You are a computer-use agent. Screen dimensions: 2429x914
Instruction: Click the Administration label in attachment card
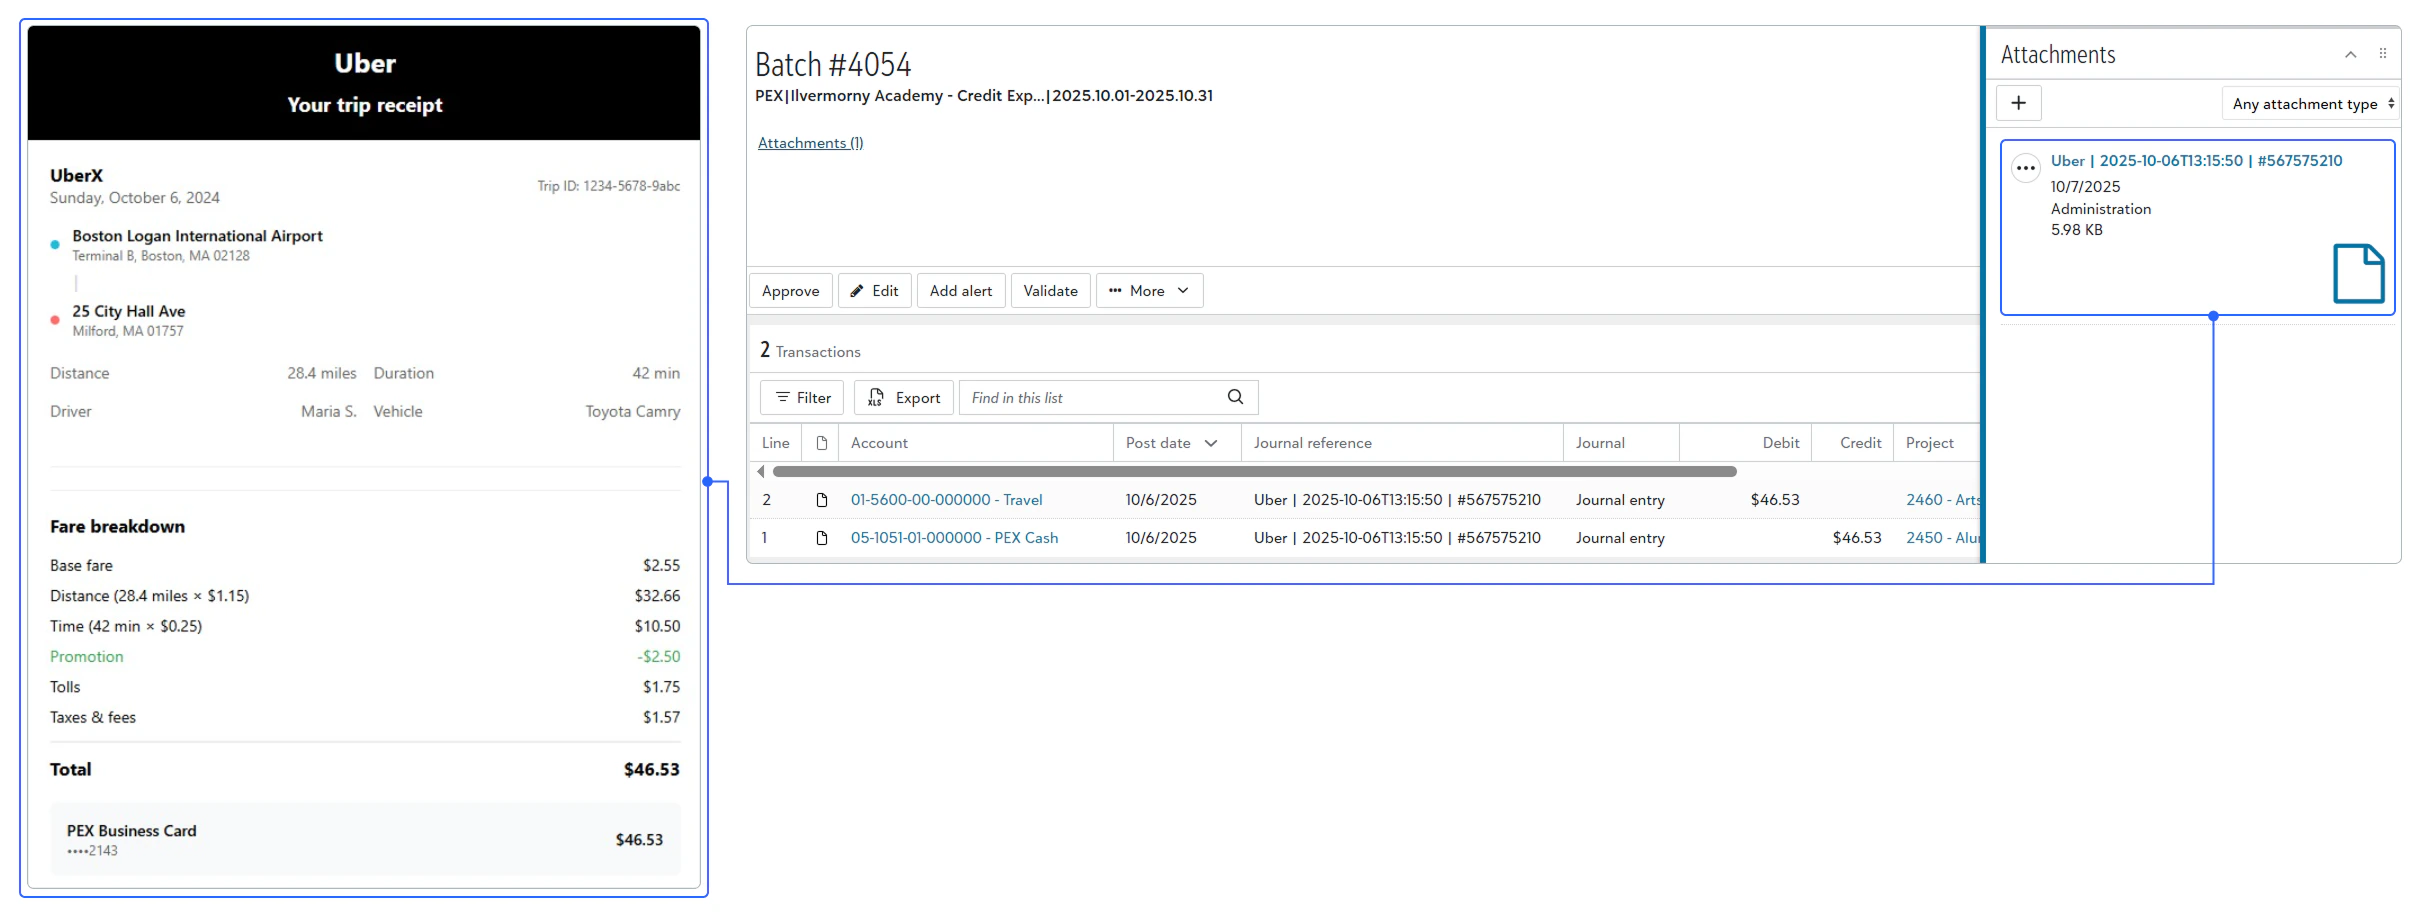pos(2100,209)
